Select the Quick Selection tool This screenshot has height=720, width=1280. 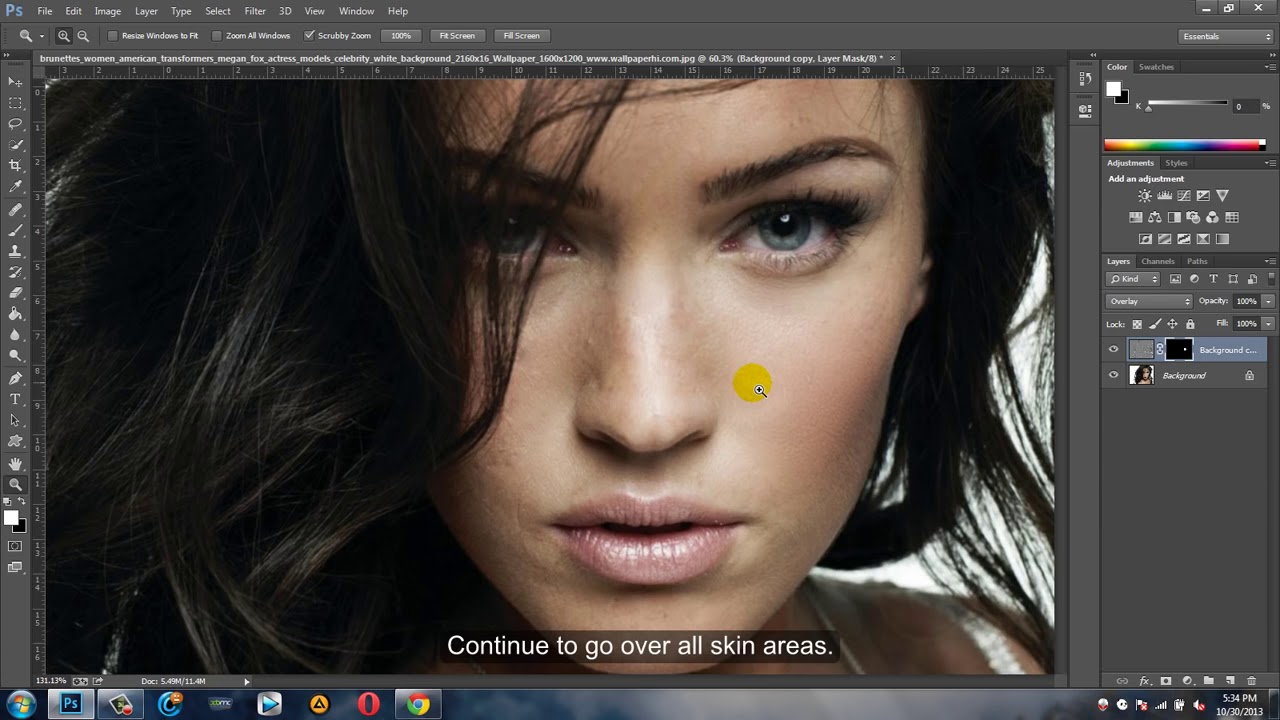[15, 145]
